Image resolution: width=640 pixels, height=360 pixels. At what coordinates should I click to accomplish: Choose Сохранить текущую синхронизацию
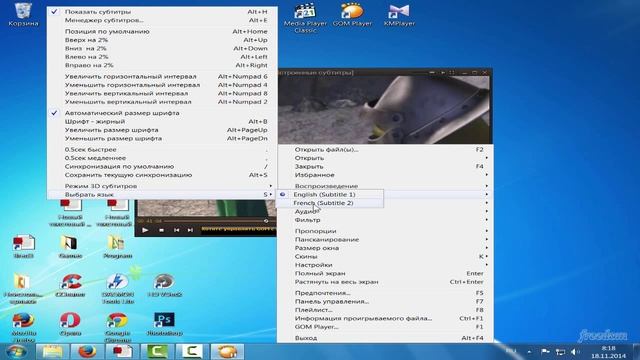pyautogui.click(x=162, y=175)
